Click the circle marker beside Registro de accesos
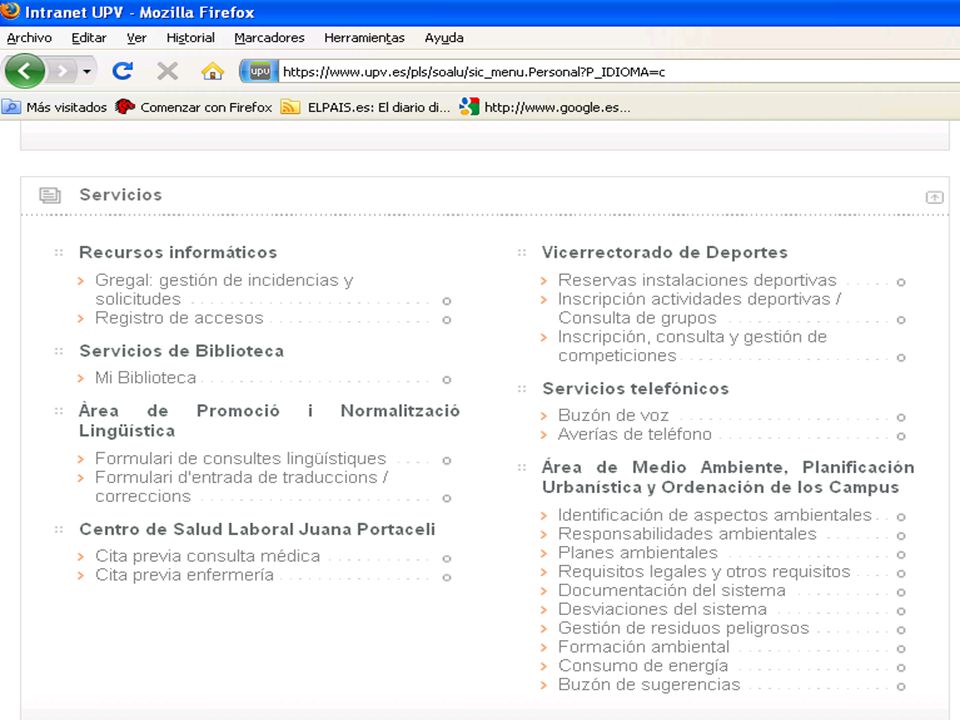Image resolution: width=960 pixels, height=720 pixels. tap(447, 320)
